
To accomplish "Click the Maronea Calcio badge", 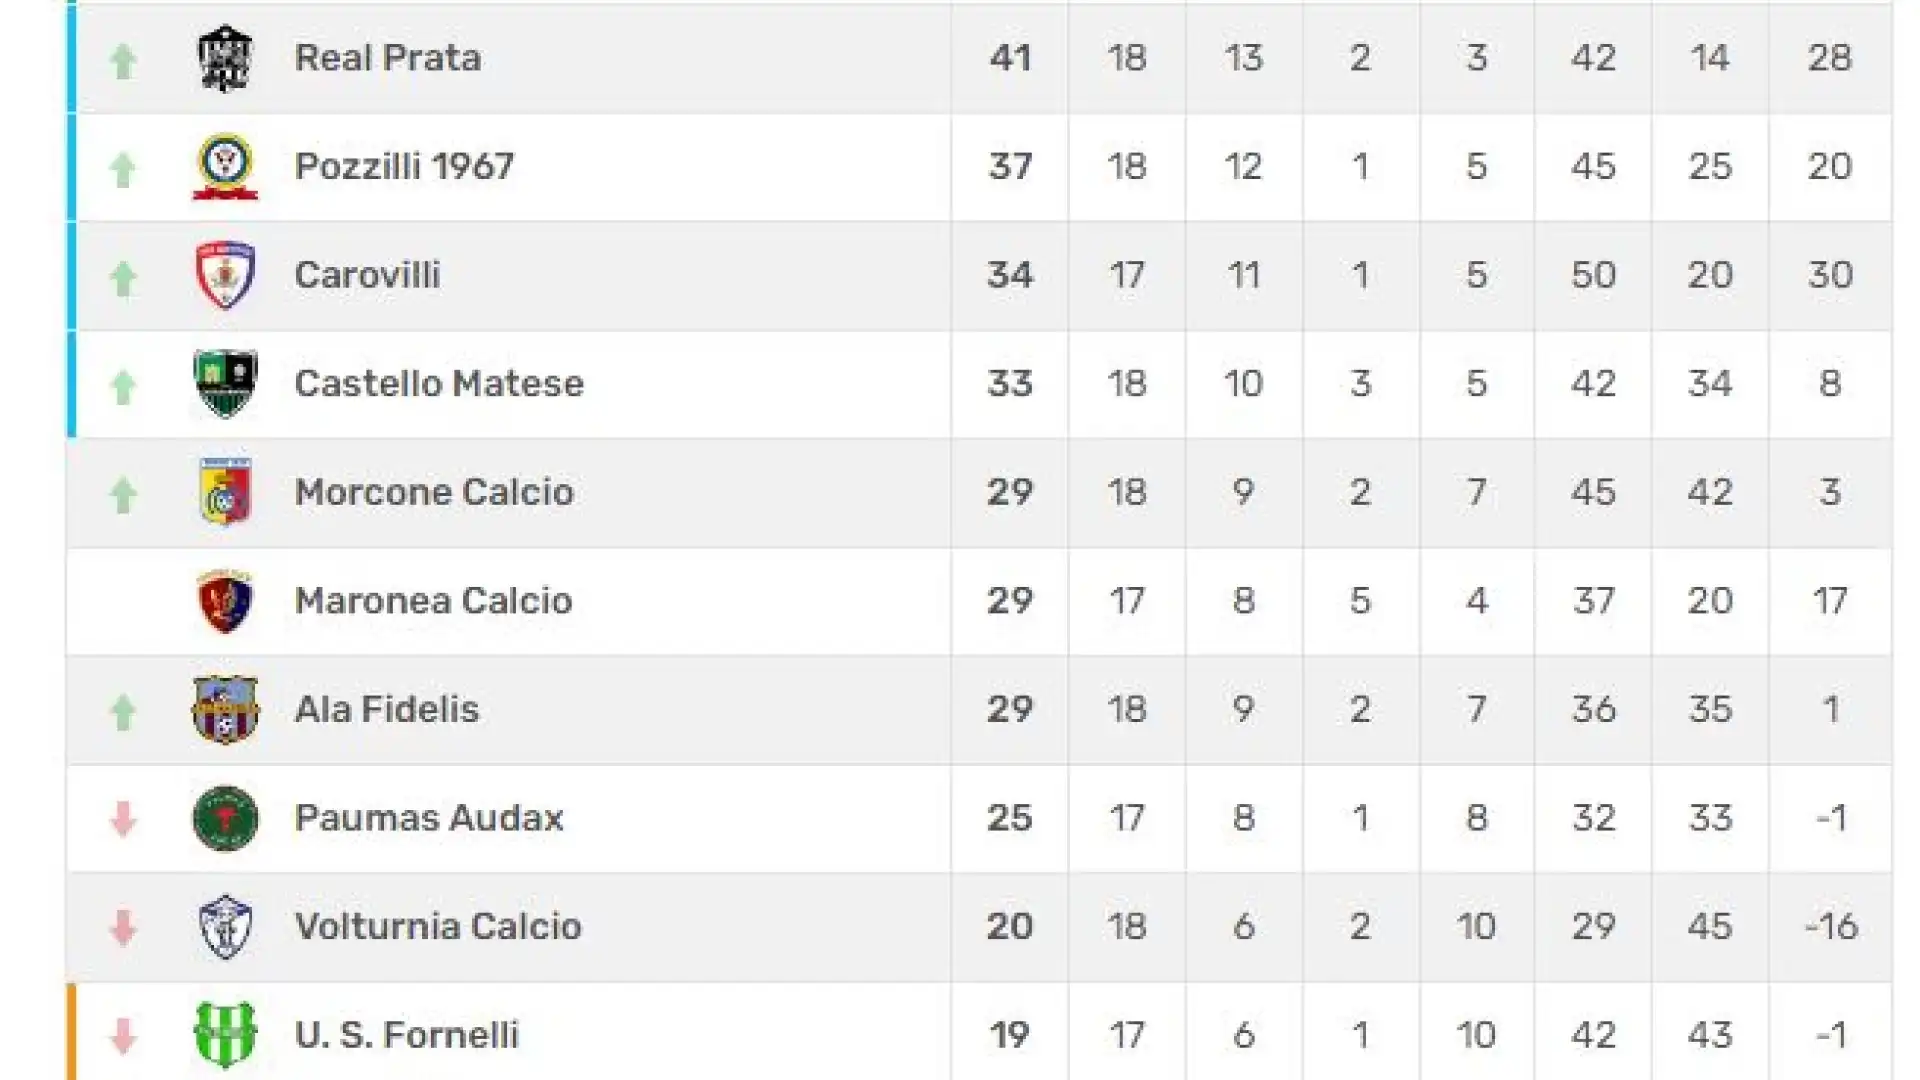I will [x=225, y=601].
